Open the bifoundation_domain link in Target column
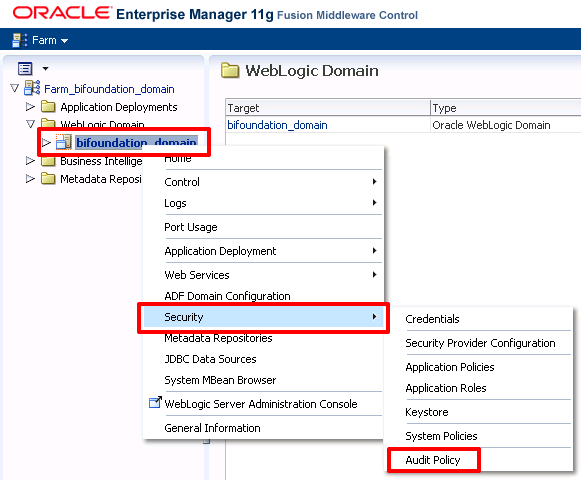The width and height of the screenshot is (581, 480). 277,125
